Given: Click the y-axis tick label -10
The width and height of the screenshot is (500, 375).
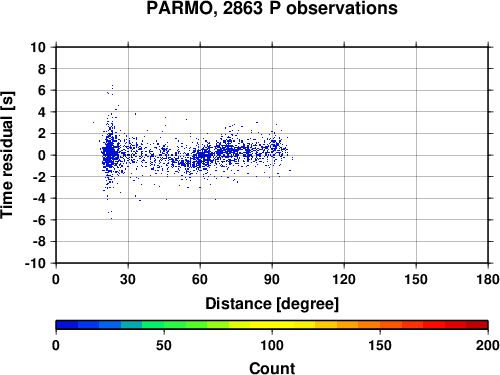Looking at the screenshot, I should (x=35, y=263).
